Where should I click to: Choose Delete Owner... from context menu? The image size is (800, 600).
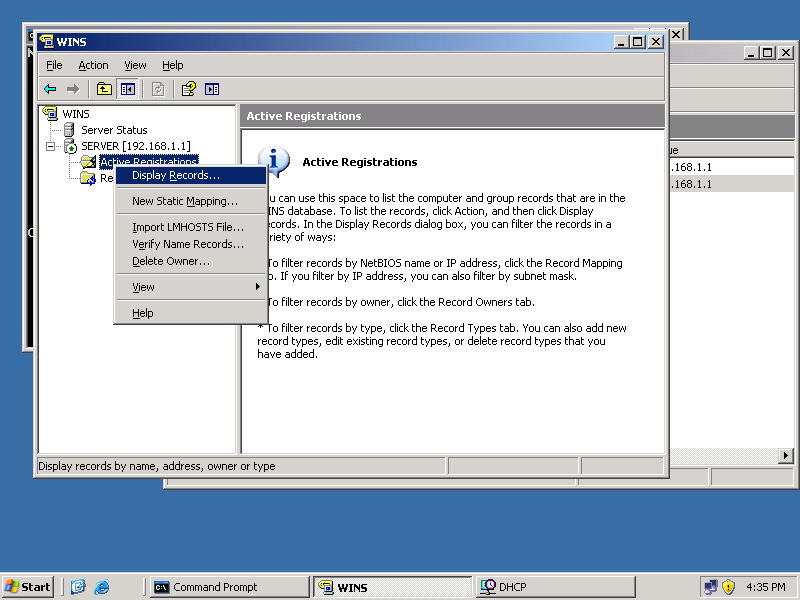(x=191, y=261)
